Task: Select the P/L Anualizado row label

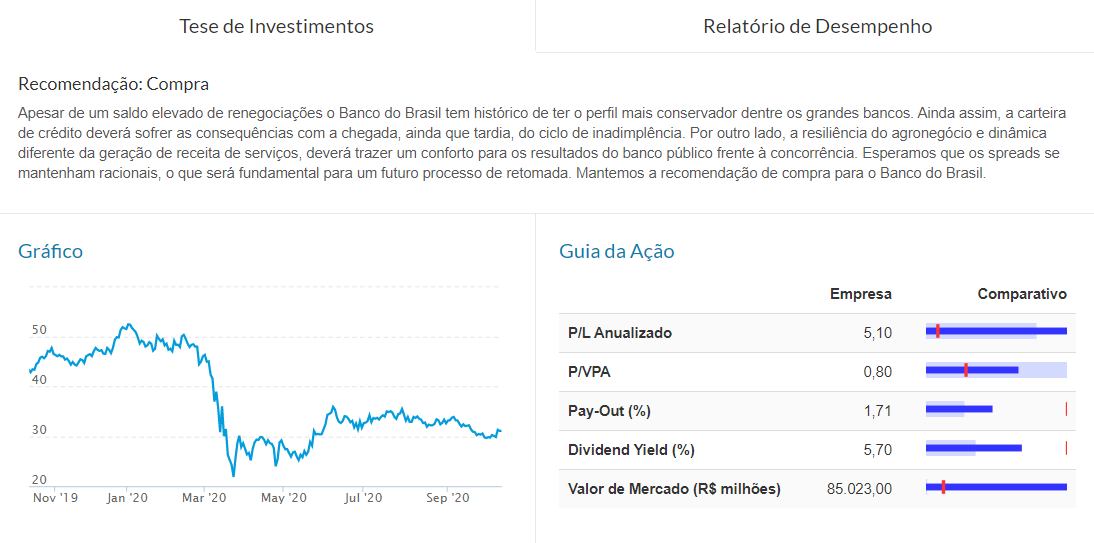Action: 620,333
